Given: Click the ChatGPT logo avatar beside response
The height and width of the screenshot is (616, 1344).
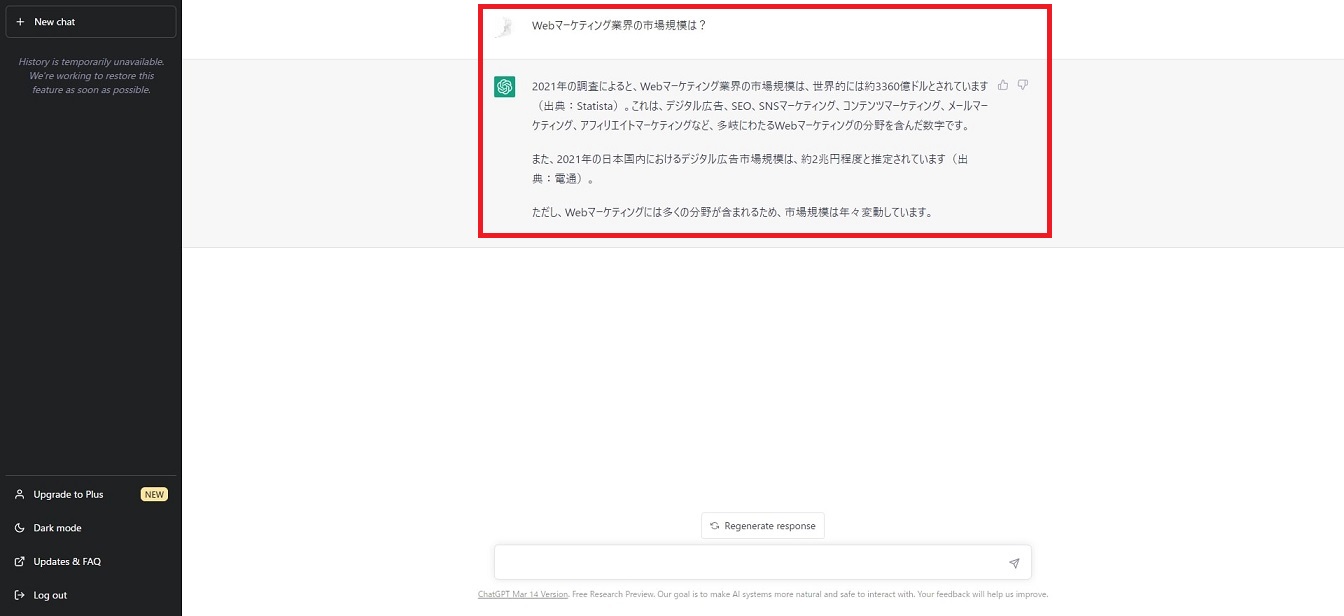Looking at the screenshot, I should pos(504,87).
